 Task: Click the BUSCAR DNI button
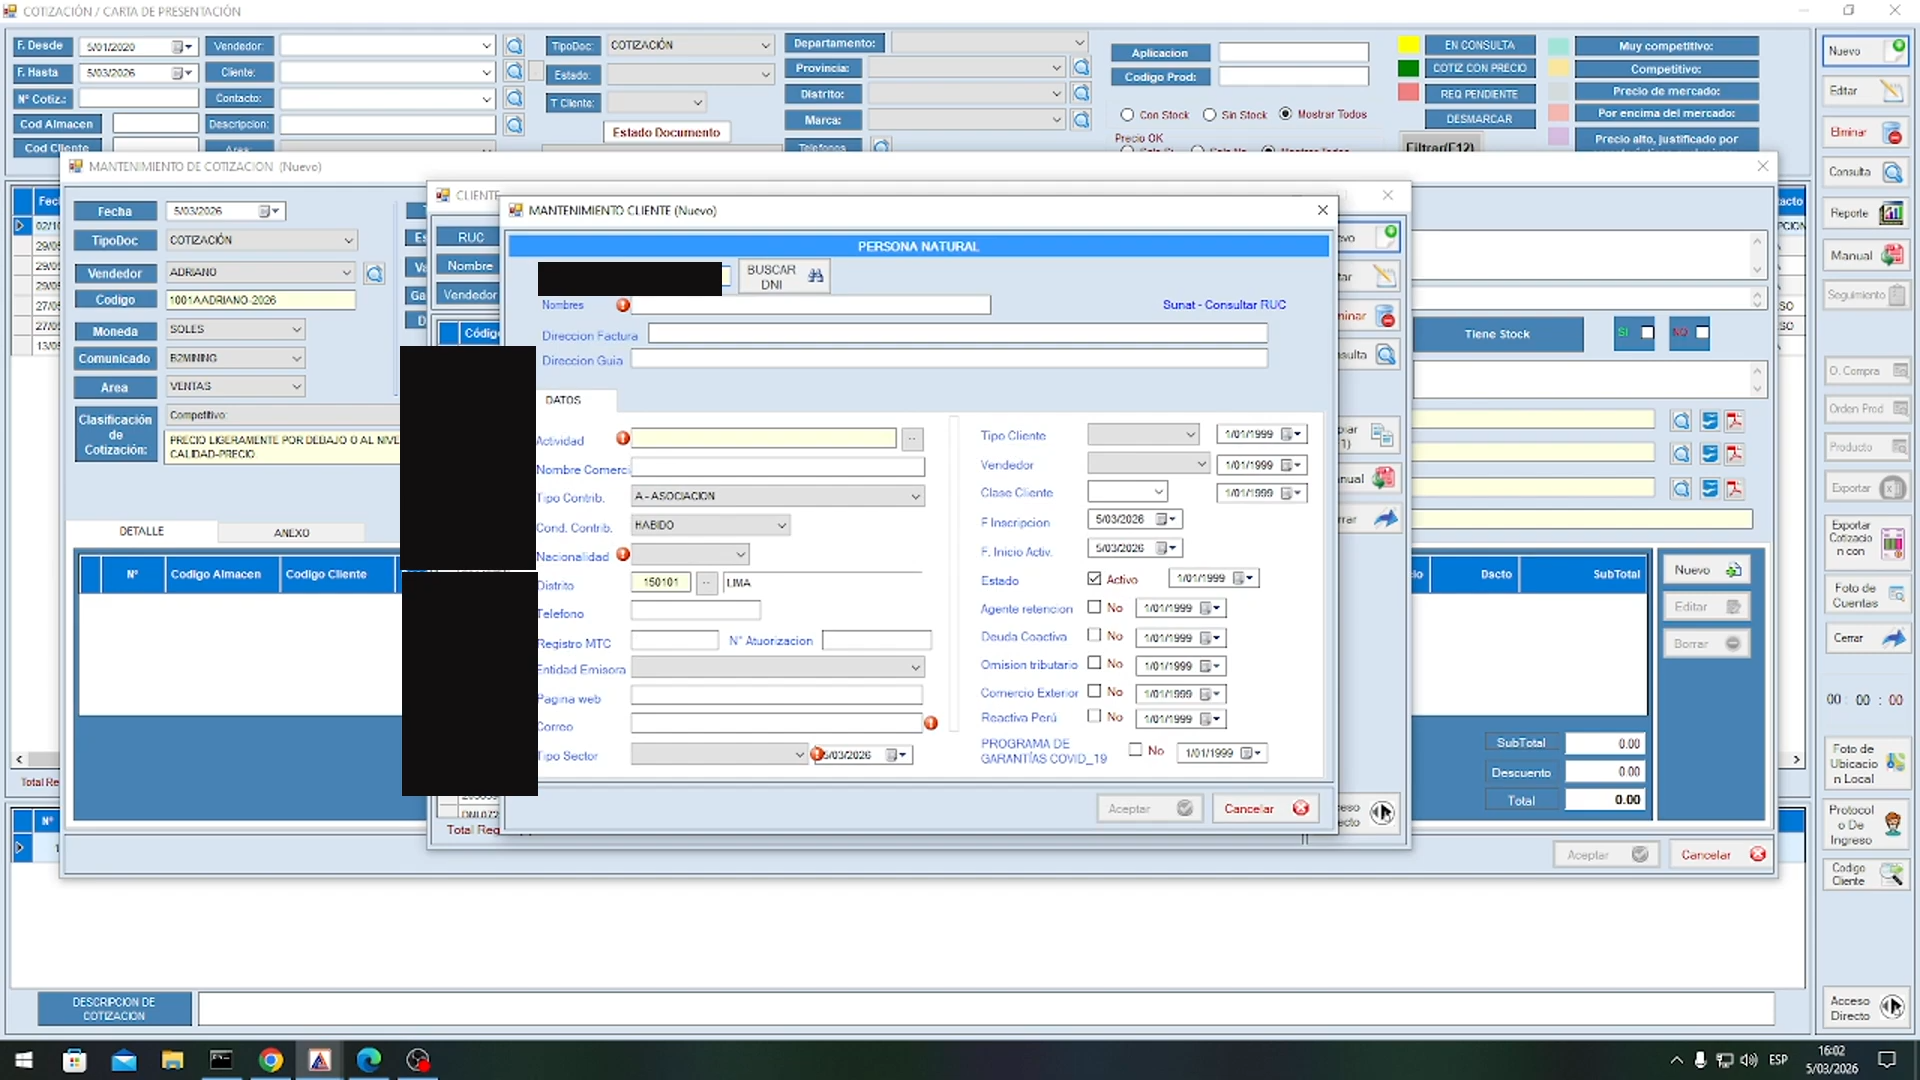[x=784, y=277]
